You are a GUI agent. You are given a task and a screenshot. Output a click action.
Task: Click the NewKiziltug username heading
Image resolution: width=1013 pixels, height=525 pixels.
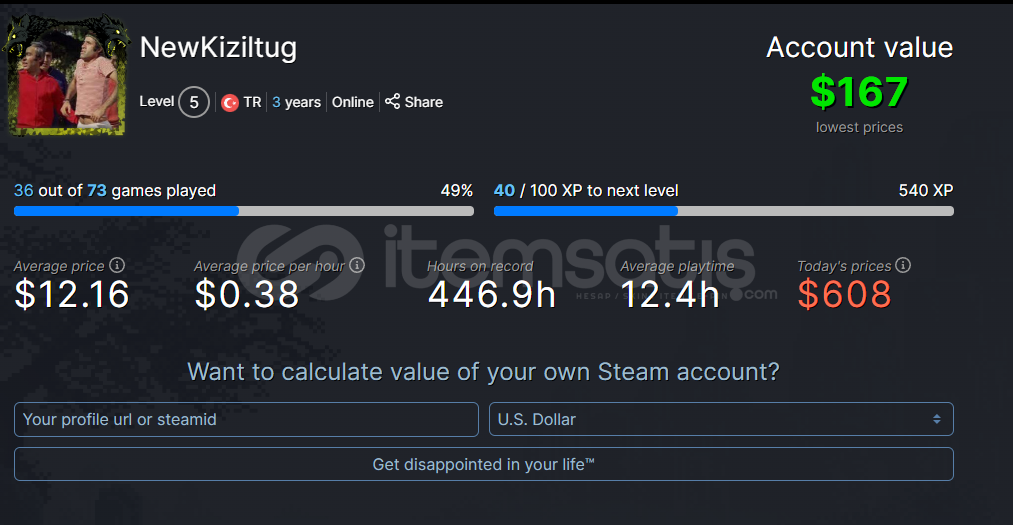(218, 48)
